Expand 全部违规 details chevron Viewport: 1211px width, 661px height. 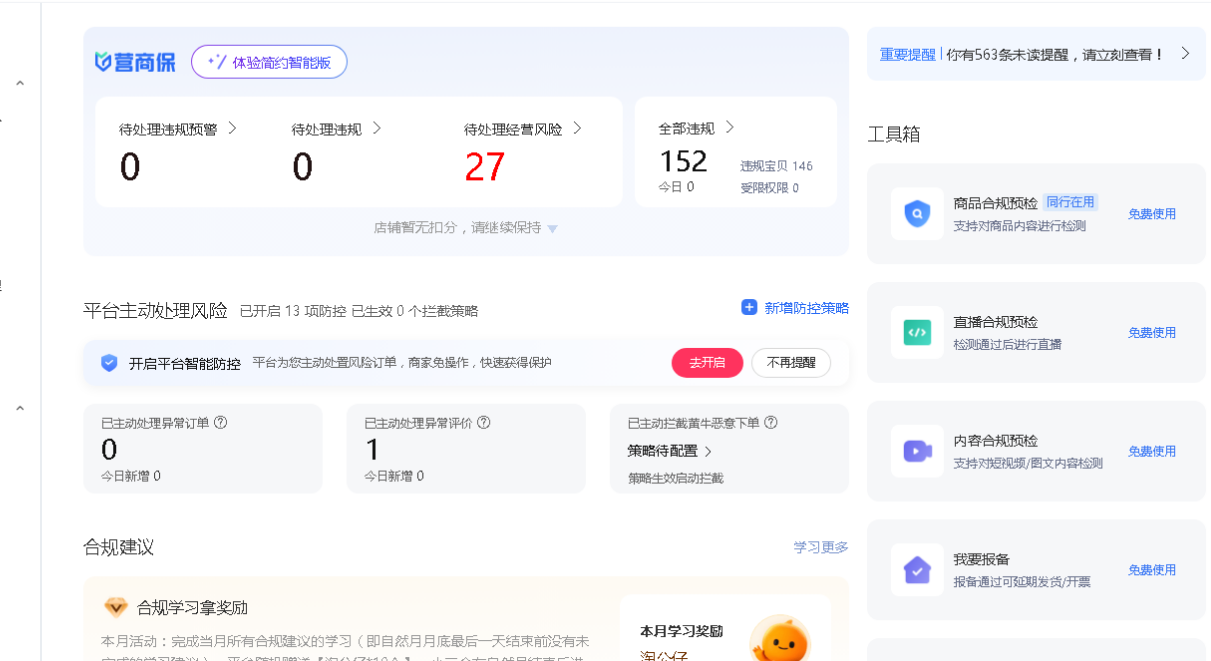(730, 127)
